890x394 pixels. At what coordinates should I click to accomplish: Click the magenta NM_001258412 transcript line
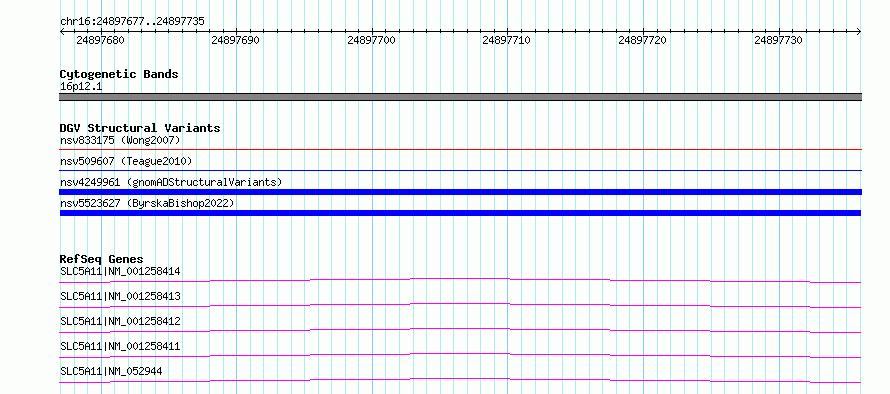click(460, 330)
